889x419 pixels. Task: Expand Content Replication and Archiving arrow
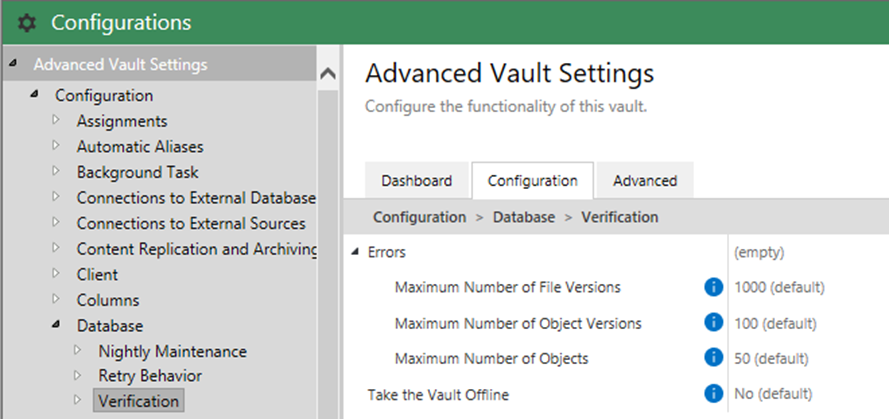pyautogui.click(x=56, y=247)
